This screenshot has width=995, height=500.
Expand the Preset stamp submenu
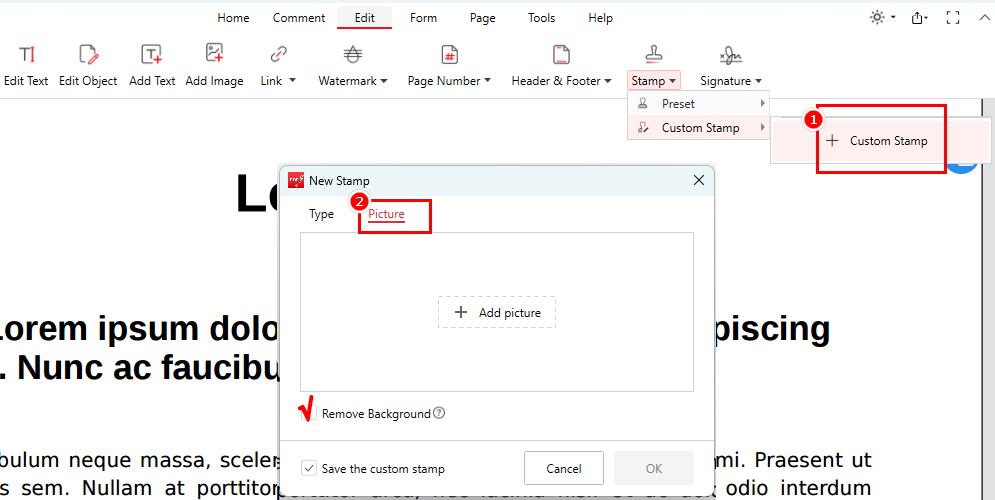click(698, 104)
